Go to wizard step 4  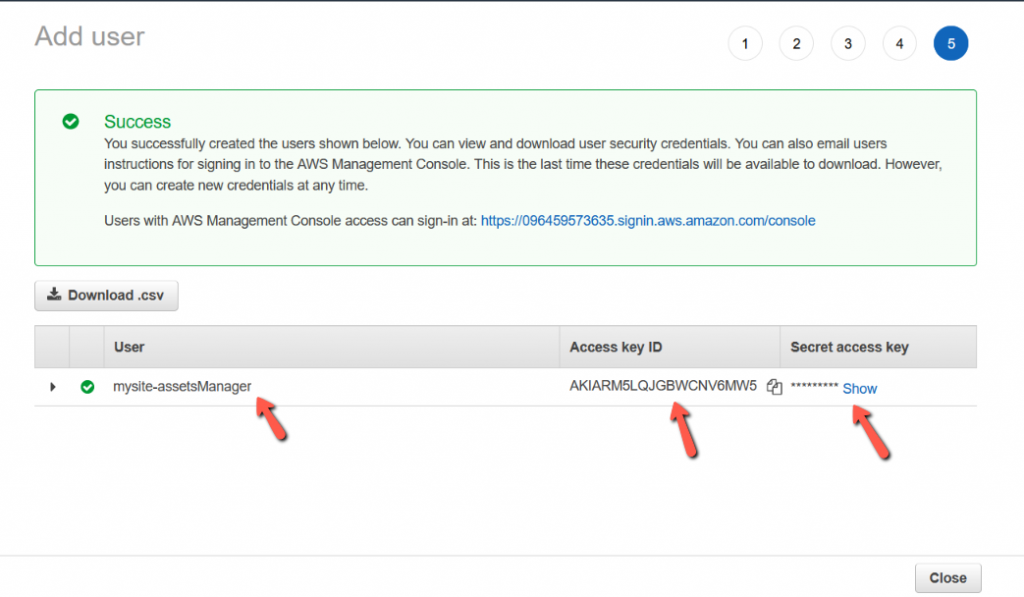(899, 44)
